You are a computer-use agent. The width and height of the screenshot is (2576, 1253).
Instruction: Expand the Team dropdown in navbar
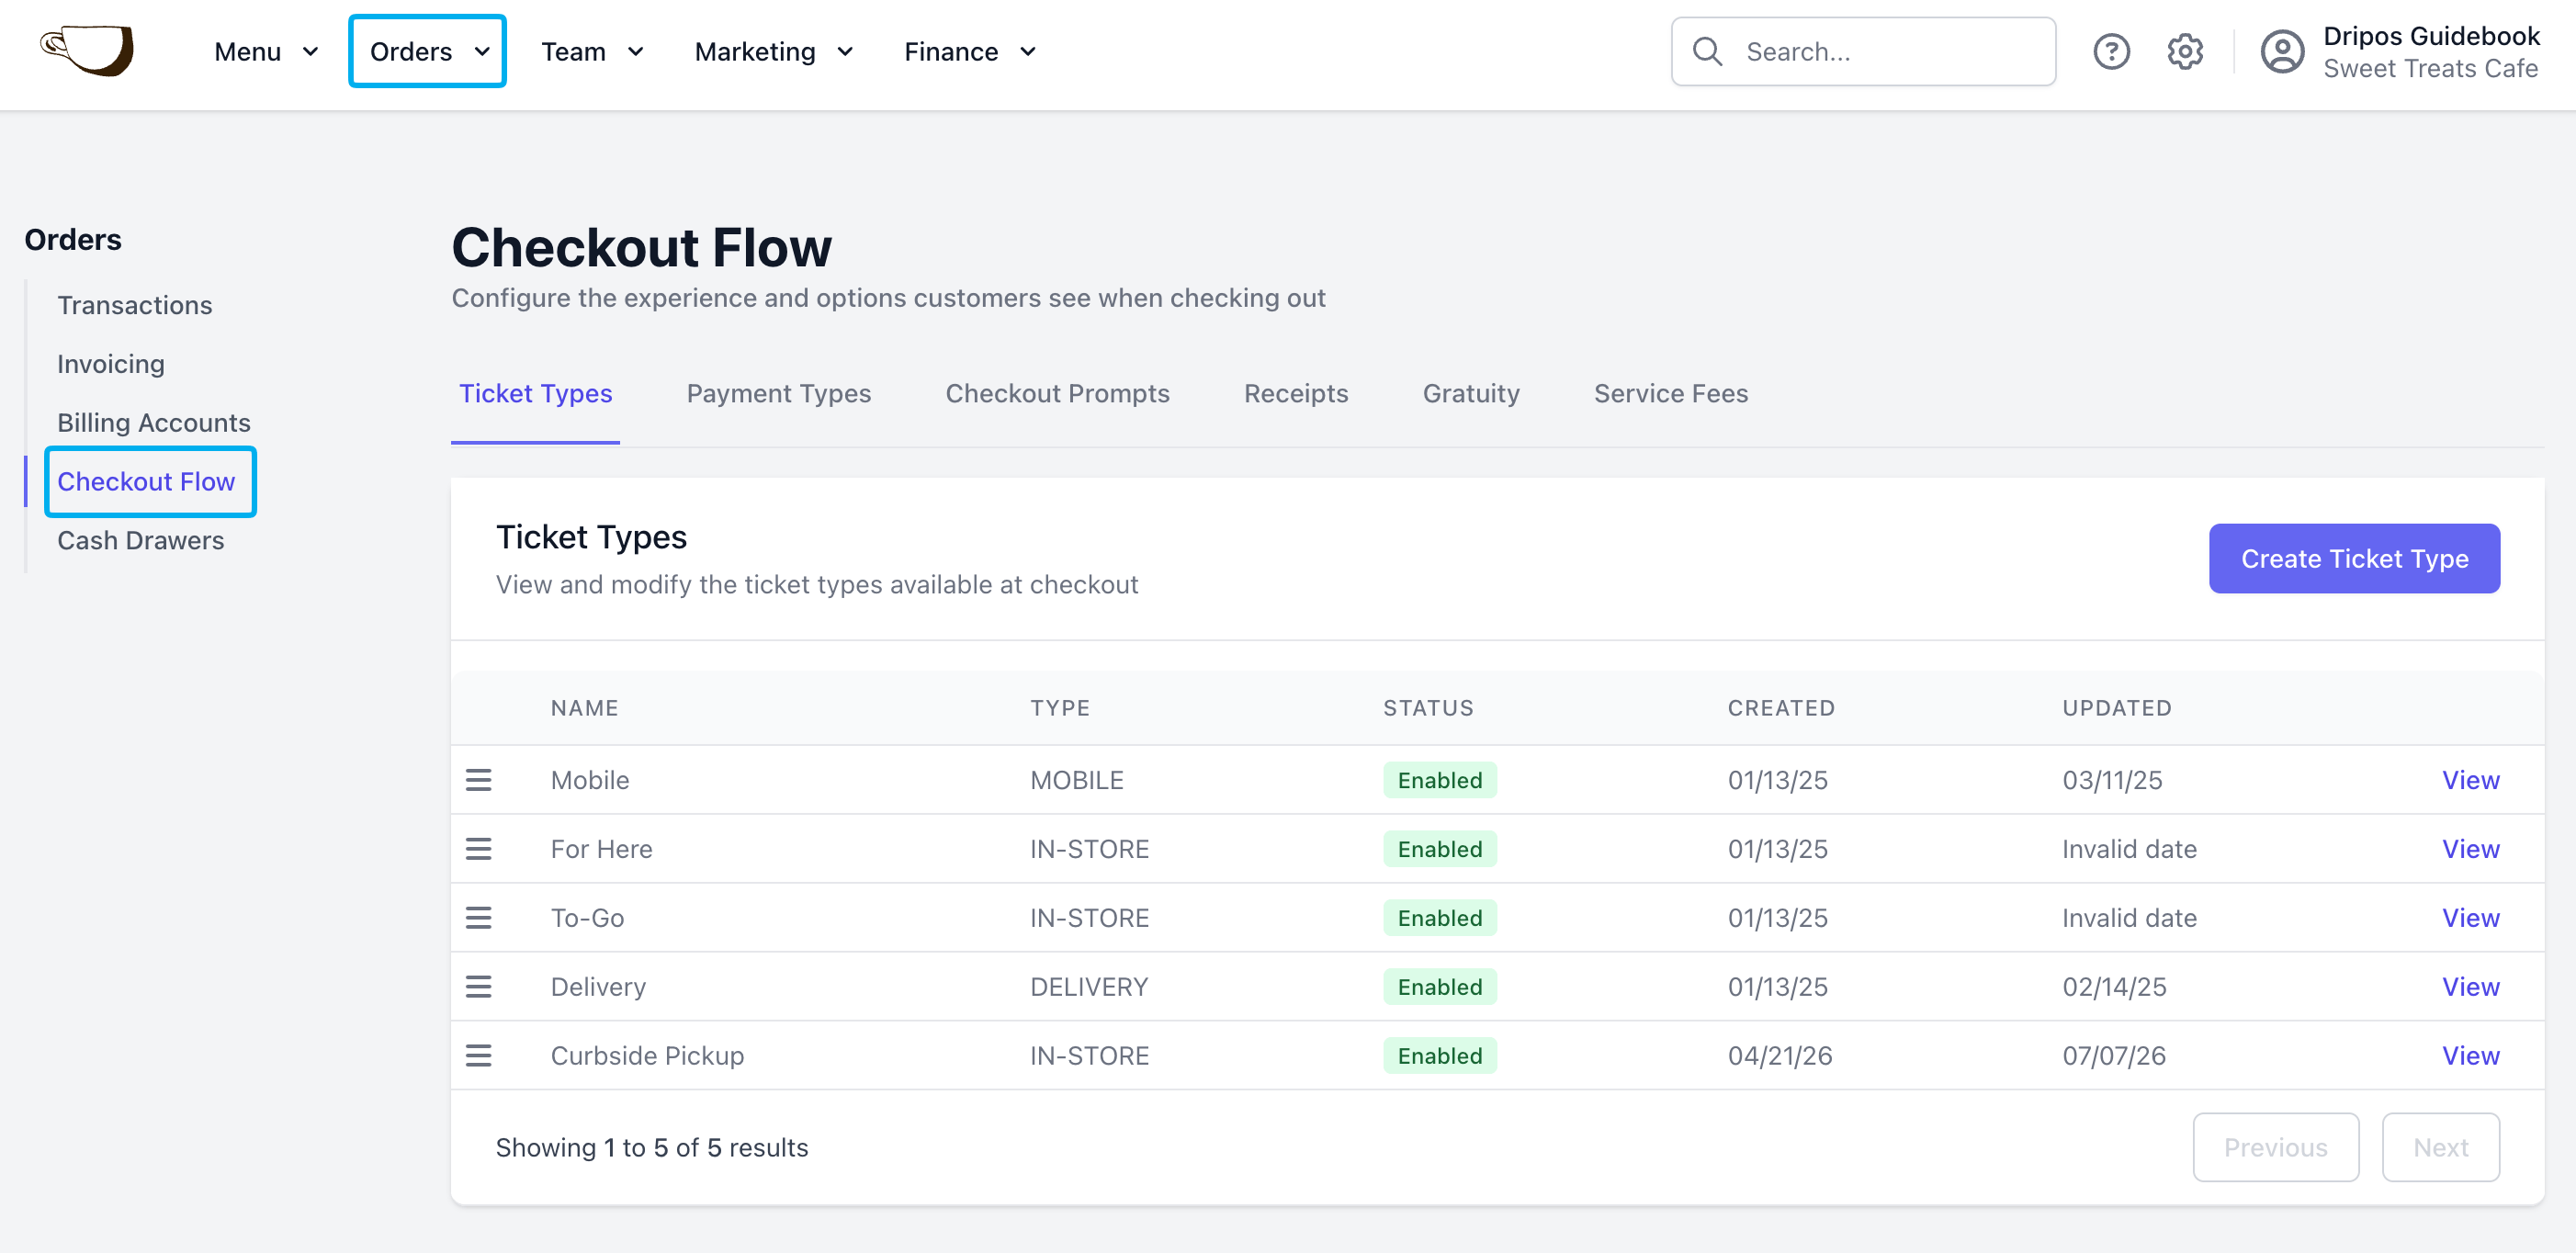click(x=592, y=52)
